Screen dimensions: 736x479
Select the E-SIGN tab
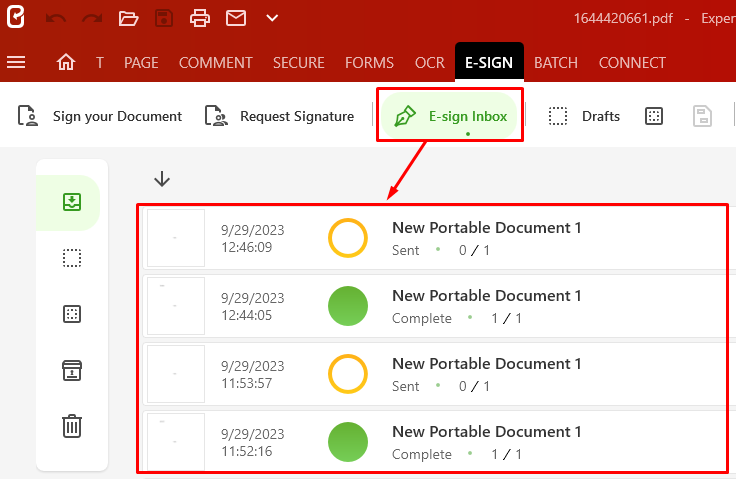489,62
